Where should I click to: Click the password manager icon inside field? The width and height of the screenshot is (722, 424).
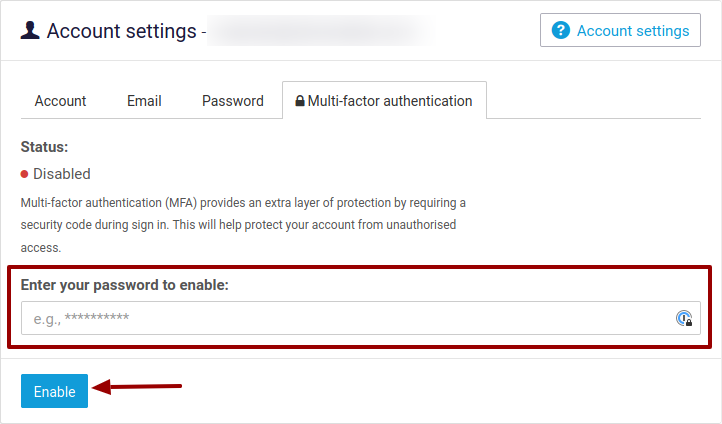[684, 318]
